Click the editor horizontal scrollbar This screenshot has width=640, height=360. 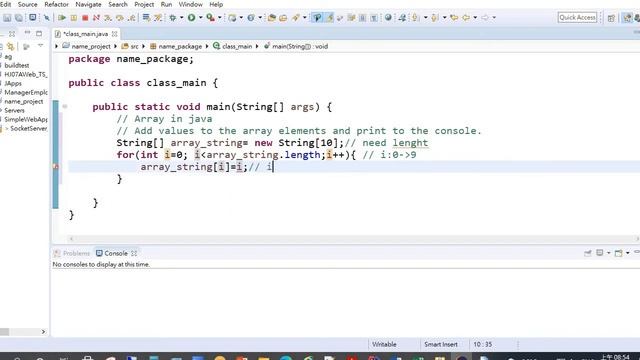point(353,239)
